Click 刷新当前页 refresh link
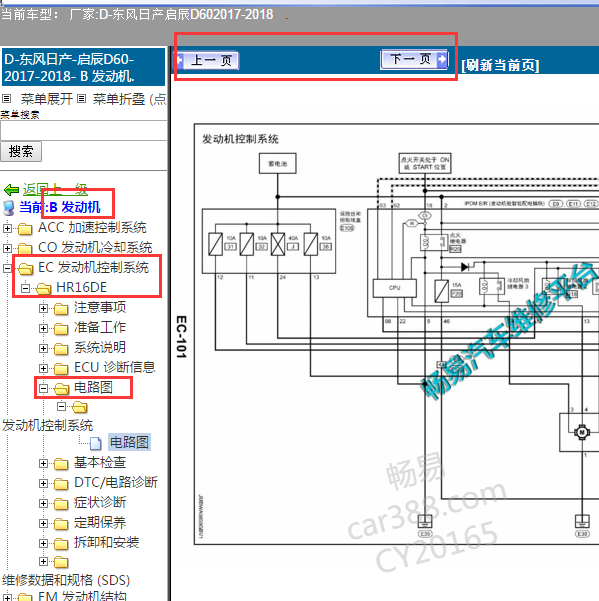 (500, 65)
